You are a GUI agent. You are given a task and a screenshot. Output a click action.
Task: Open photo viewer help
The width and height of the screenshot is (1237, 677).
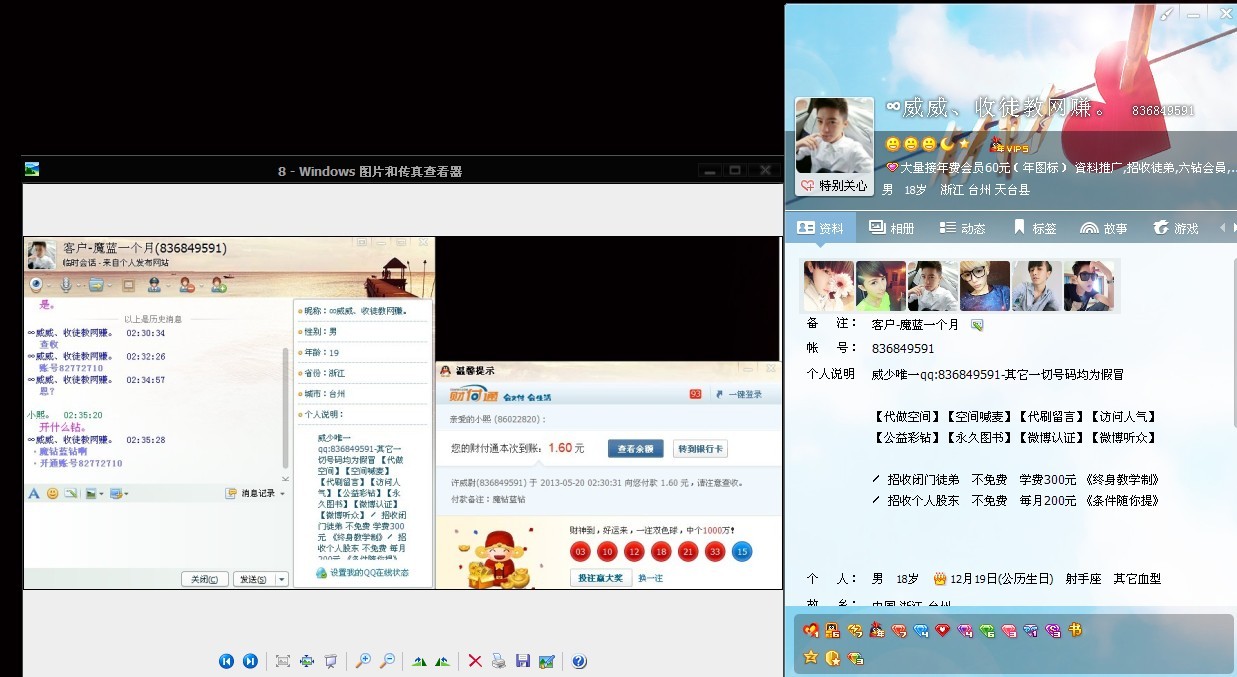(579, 661)
